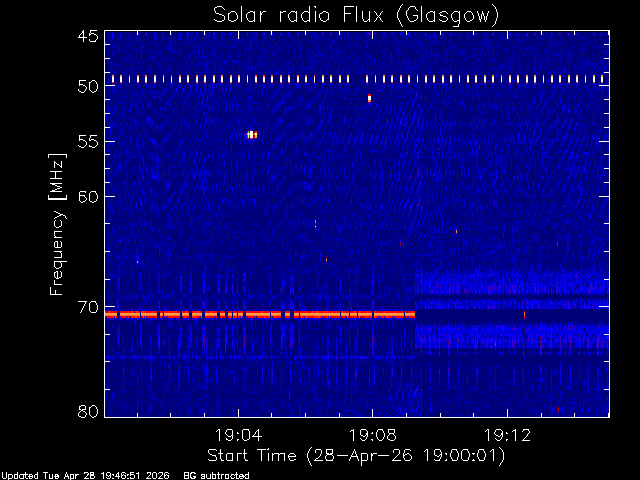Click the bright burst near 55 MHz
This screenshot has width=640, height=480.
(252, 135)
